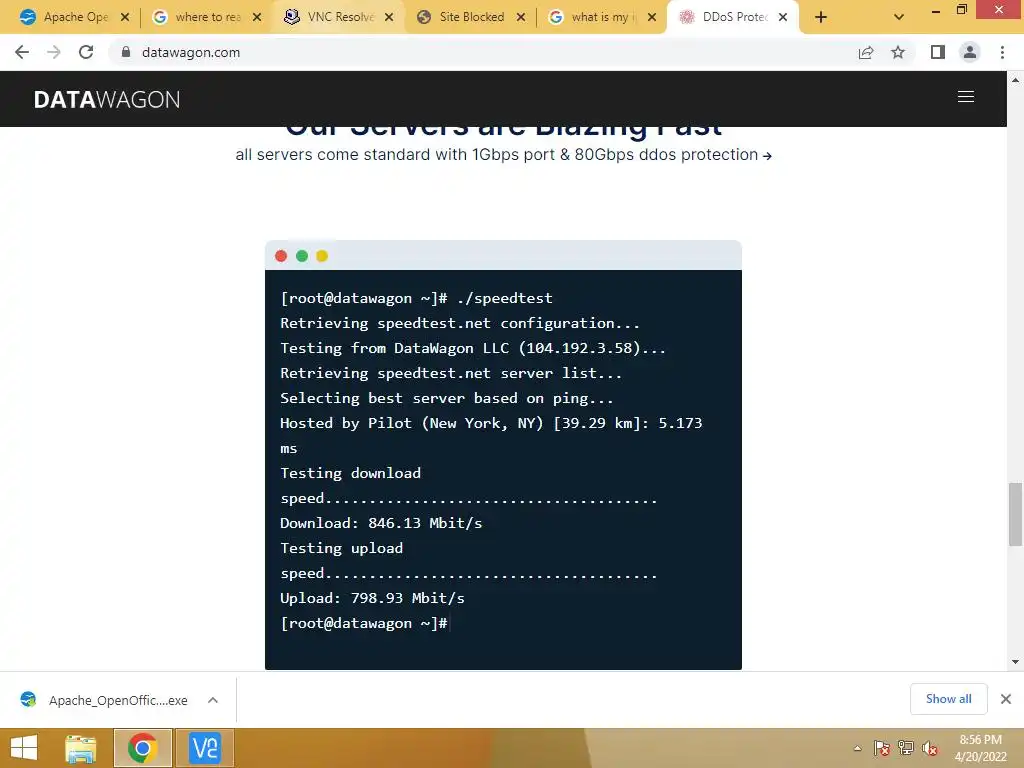Click the vertical scrollbar thumb

(1015, 514)
